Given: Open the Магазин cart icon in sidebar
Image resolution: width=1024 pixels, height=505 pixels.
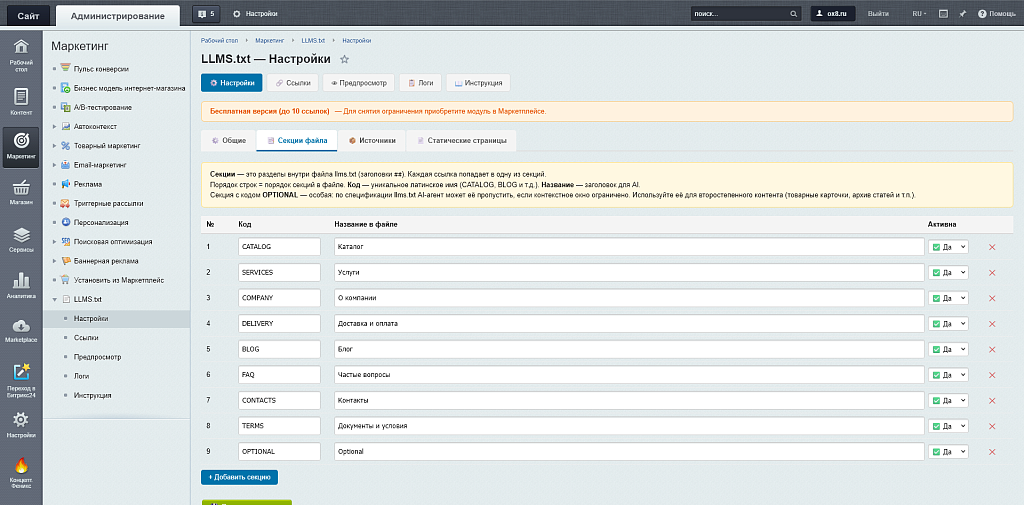Looking at the screenshot, I should [x=21, y=191].
